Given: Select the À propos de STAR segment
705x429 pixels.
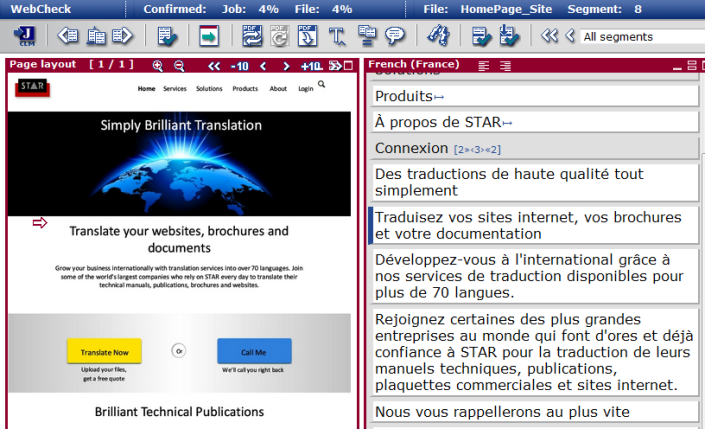Looking at the screenshot, I should pos(535,122).
